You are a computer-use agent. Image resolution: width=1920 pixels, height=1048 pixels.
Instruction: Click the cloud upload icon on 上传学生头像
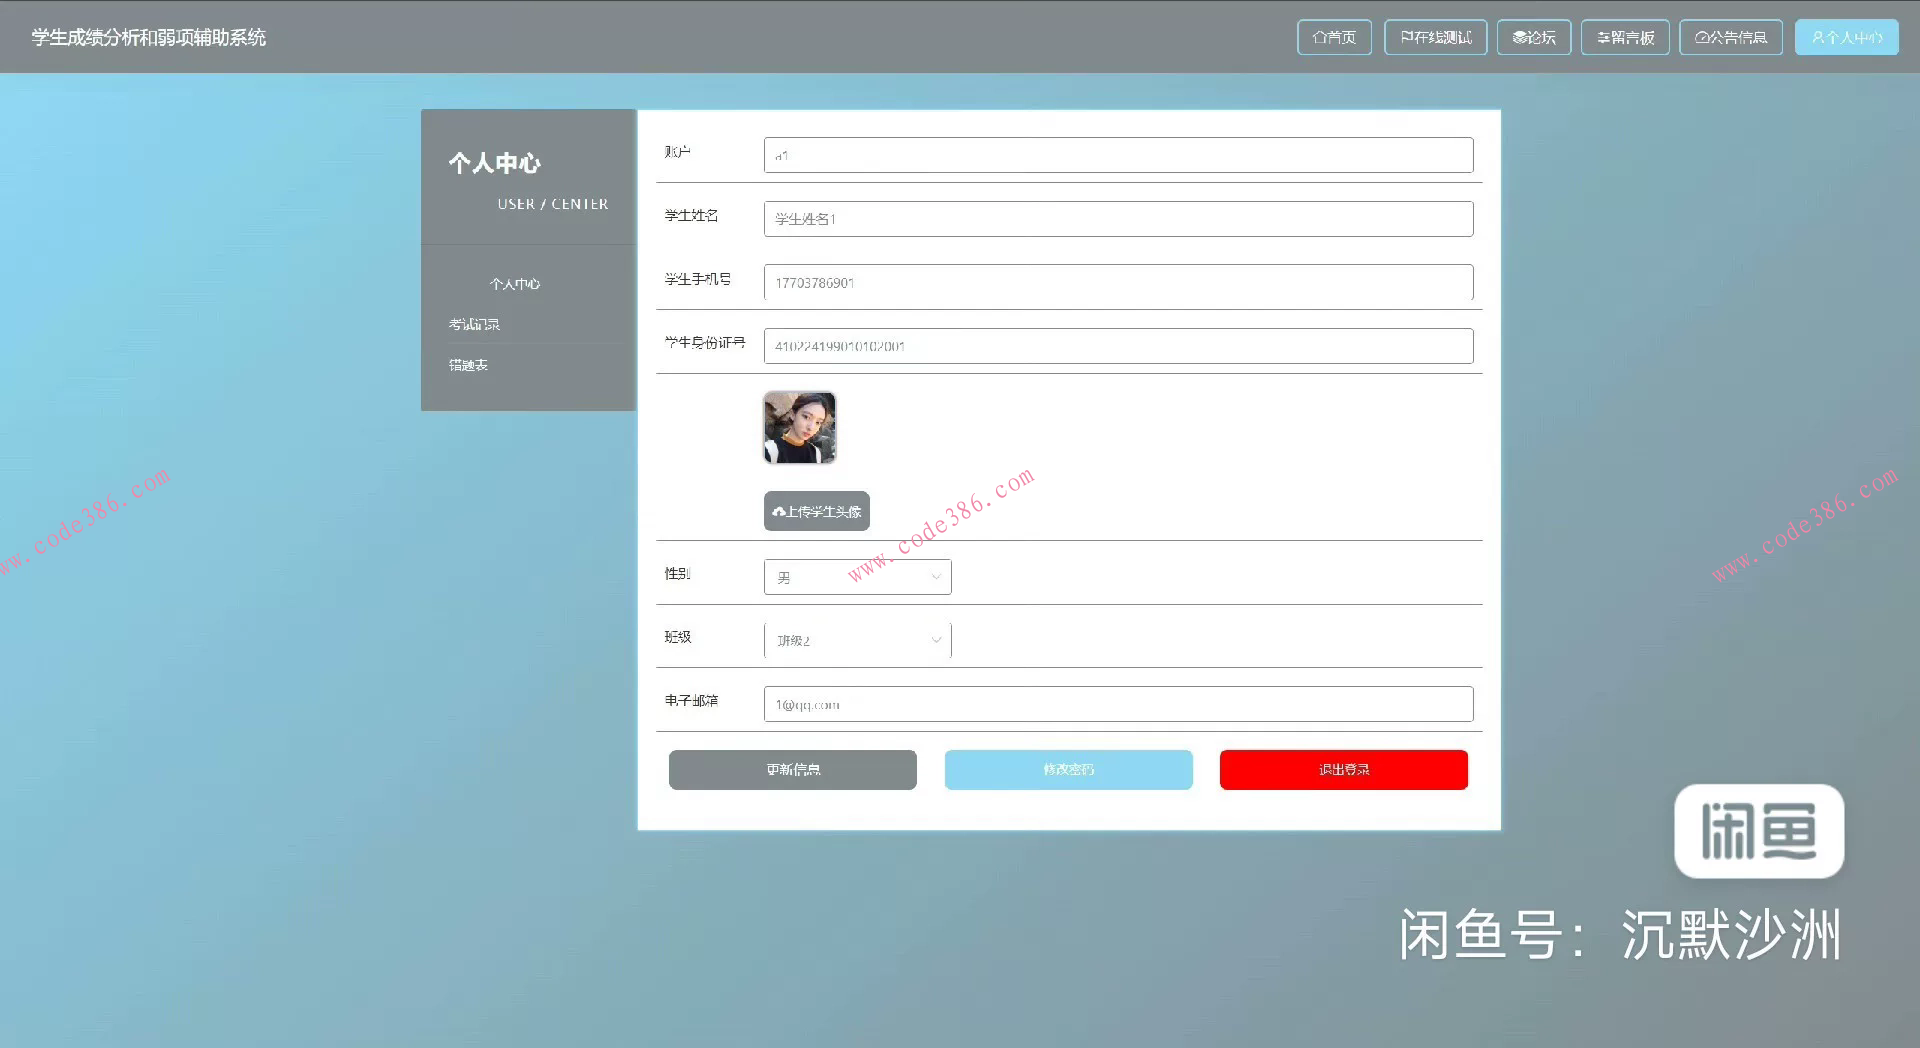point(779,511)
